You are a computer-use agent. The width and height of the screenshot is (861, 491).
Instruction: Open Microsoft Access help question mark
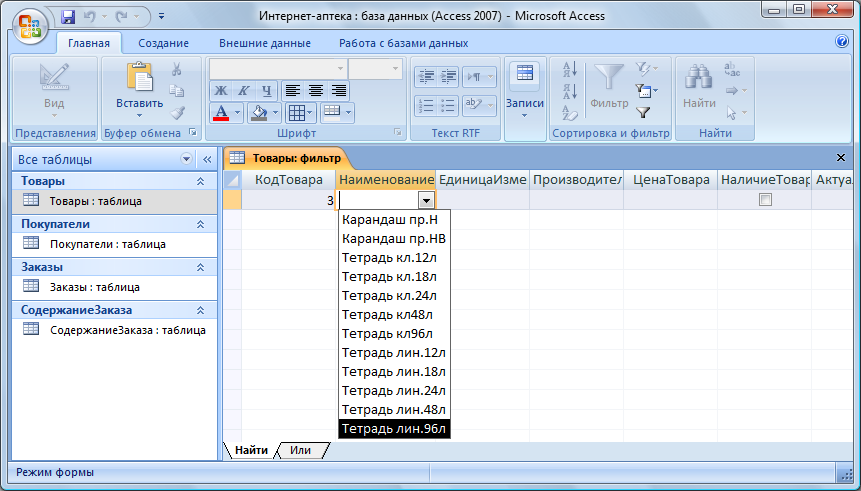[842, 41]
